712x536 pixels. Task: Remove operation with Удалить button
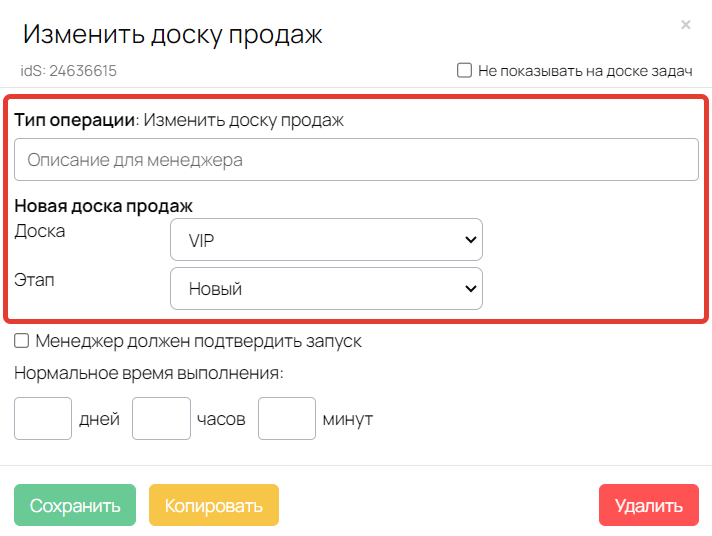[x=648, y=505]
